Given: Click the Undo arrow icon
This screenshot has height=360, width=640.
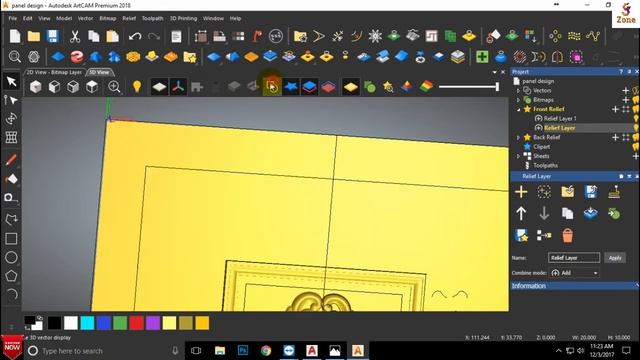Looking at the screenshot, I should click(x=135, y=36).
